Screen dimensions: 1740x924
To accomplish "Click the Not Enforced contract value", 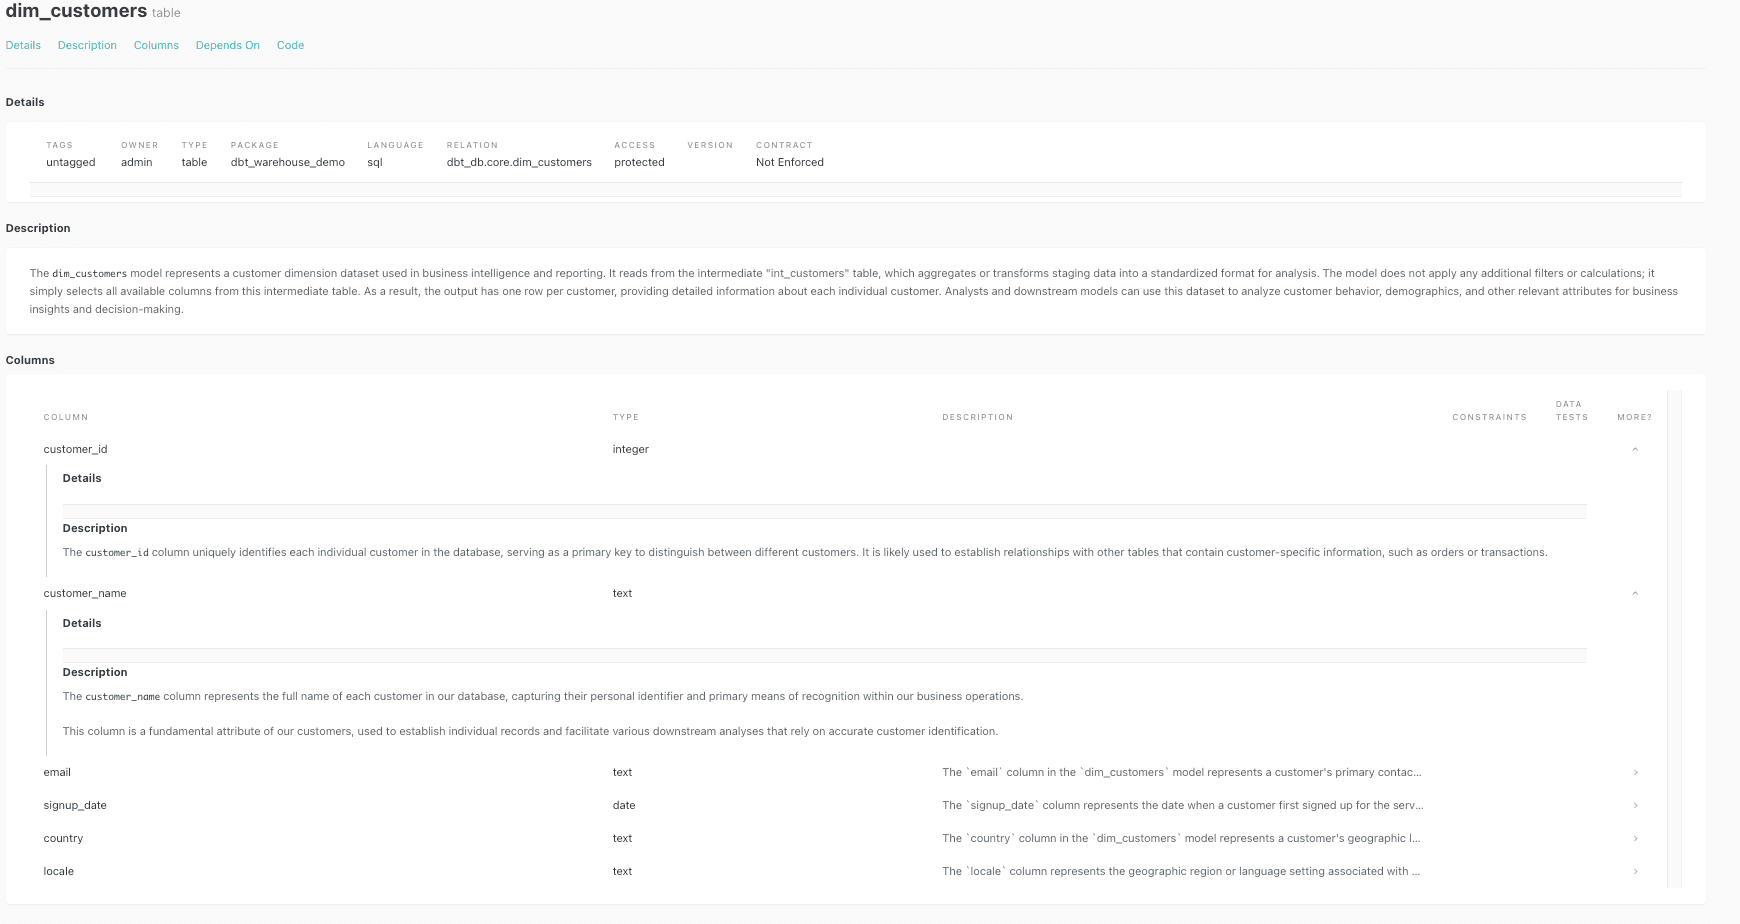I will pyautogui.click(x=789, y=162).
